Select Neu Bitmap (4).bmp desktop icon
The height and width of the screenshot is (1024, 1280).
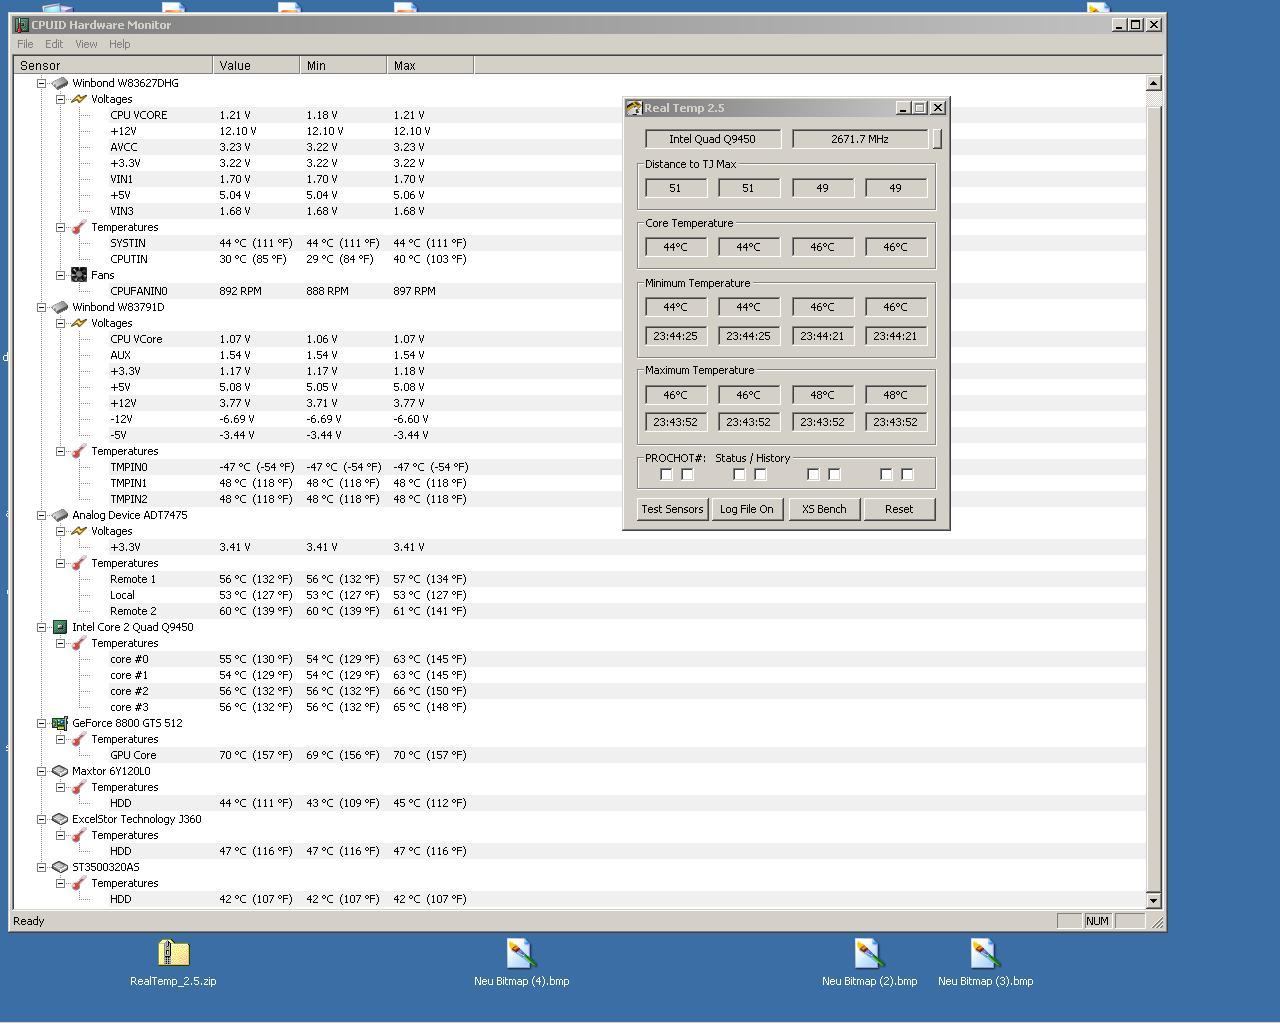click(x=521, y=953)
